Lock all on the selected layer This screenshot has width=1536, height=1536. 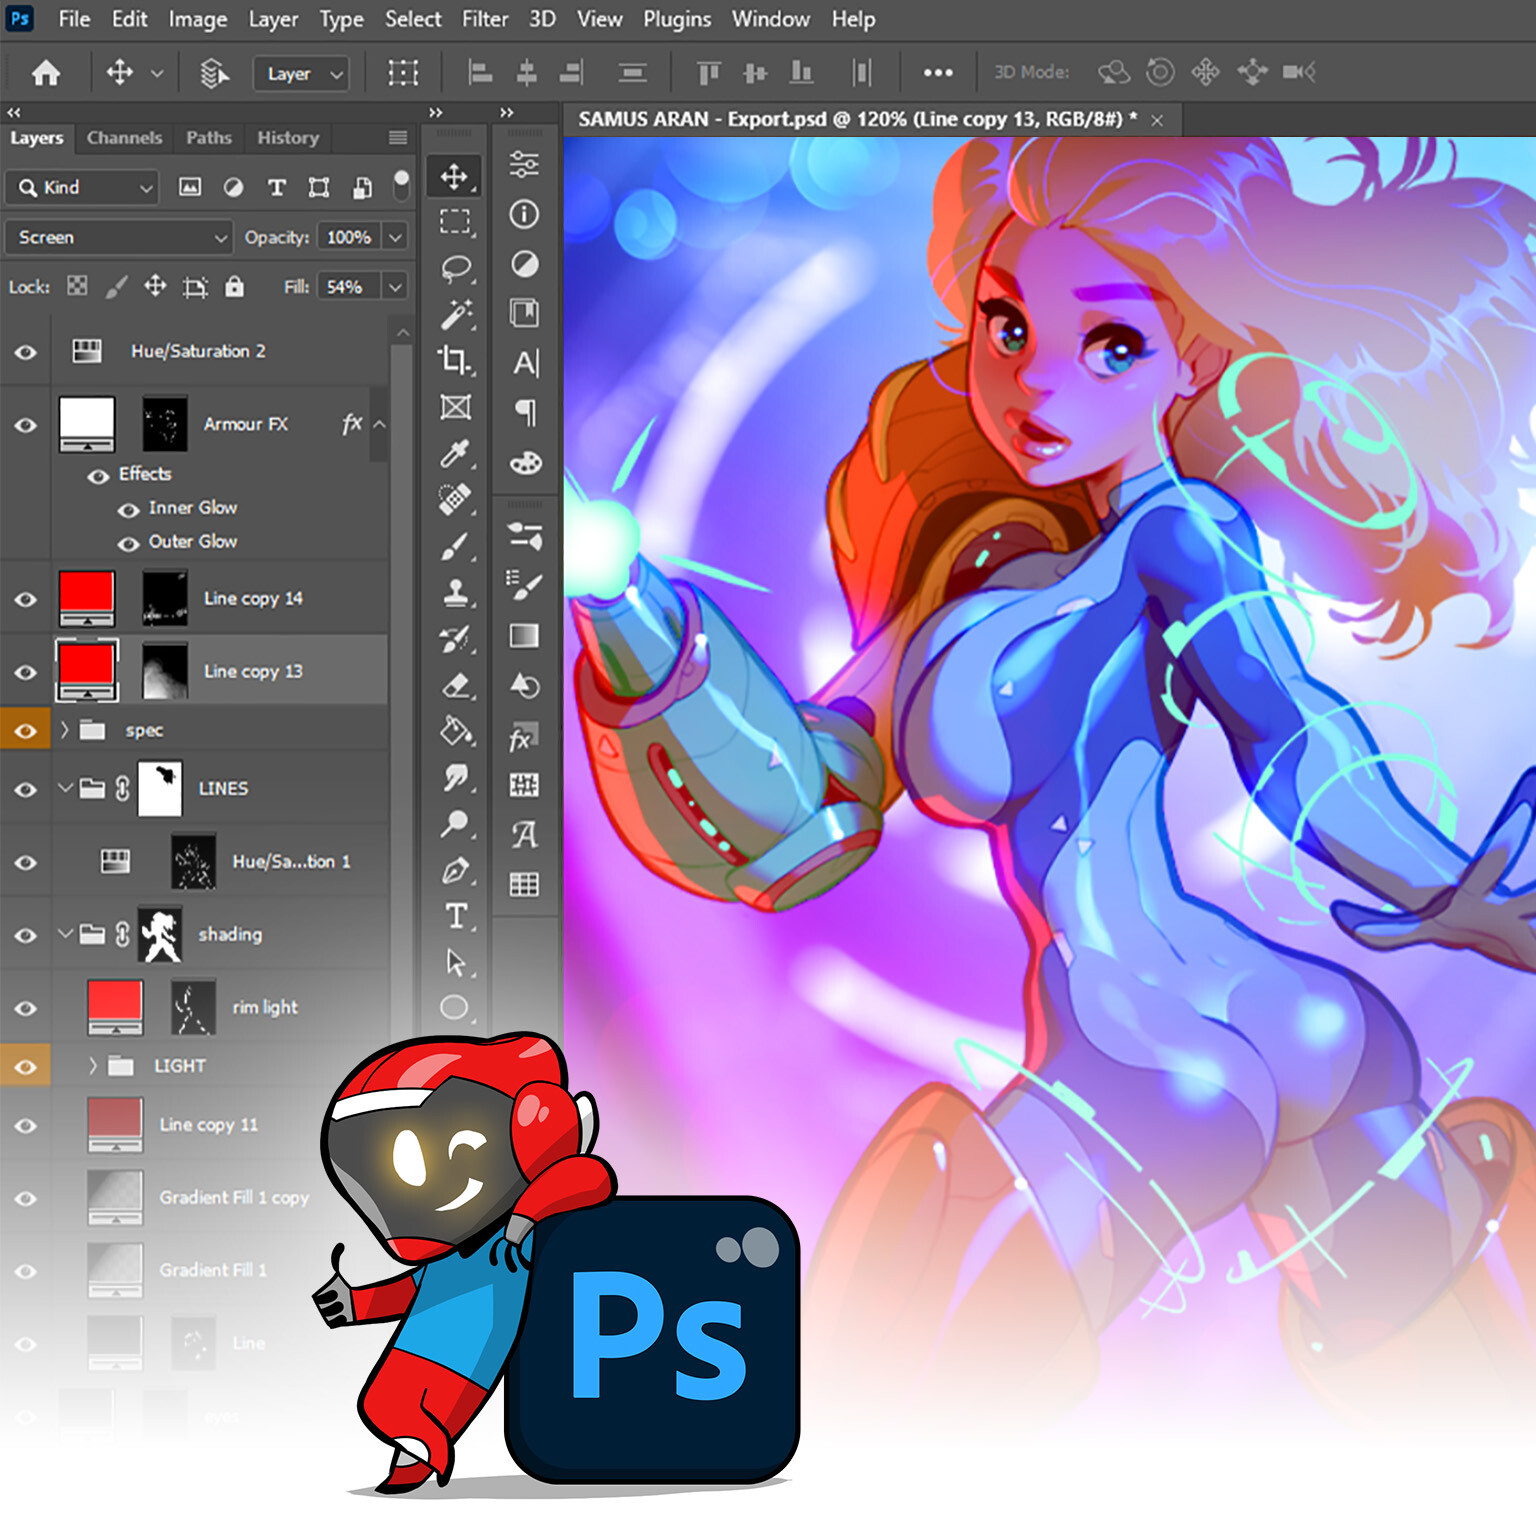pos(234,287)
